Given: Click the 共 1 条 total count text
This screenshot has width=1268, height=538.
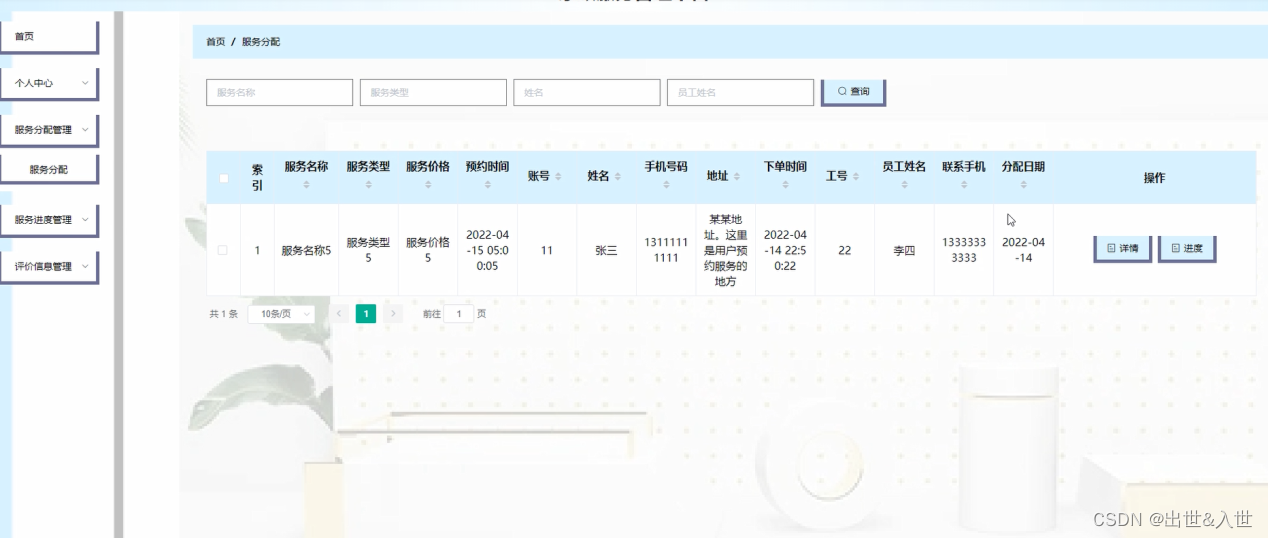Looking at the screenshot, I should pyautogui.click(x=223, y=314).
